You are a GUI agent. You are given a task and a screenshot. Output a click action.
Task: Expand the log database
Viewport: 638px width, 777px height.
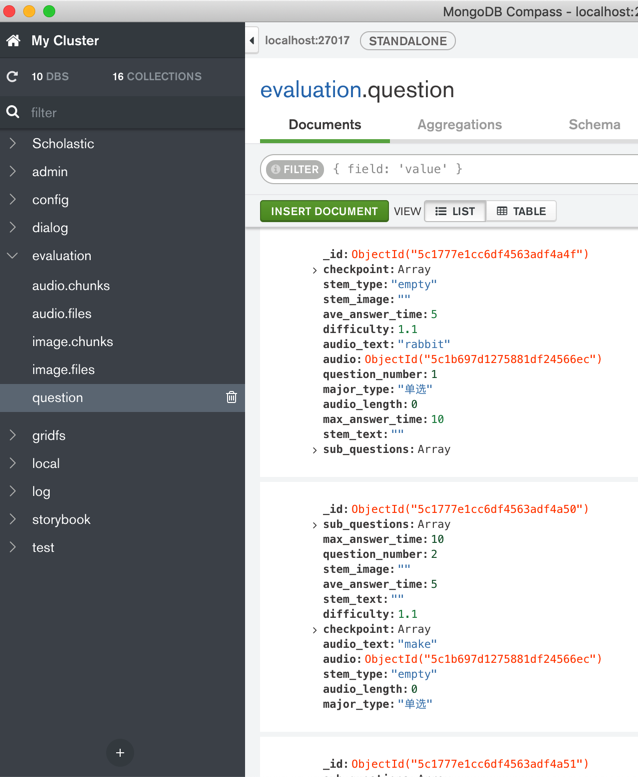pos(13,491)
